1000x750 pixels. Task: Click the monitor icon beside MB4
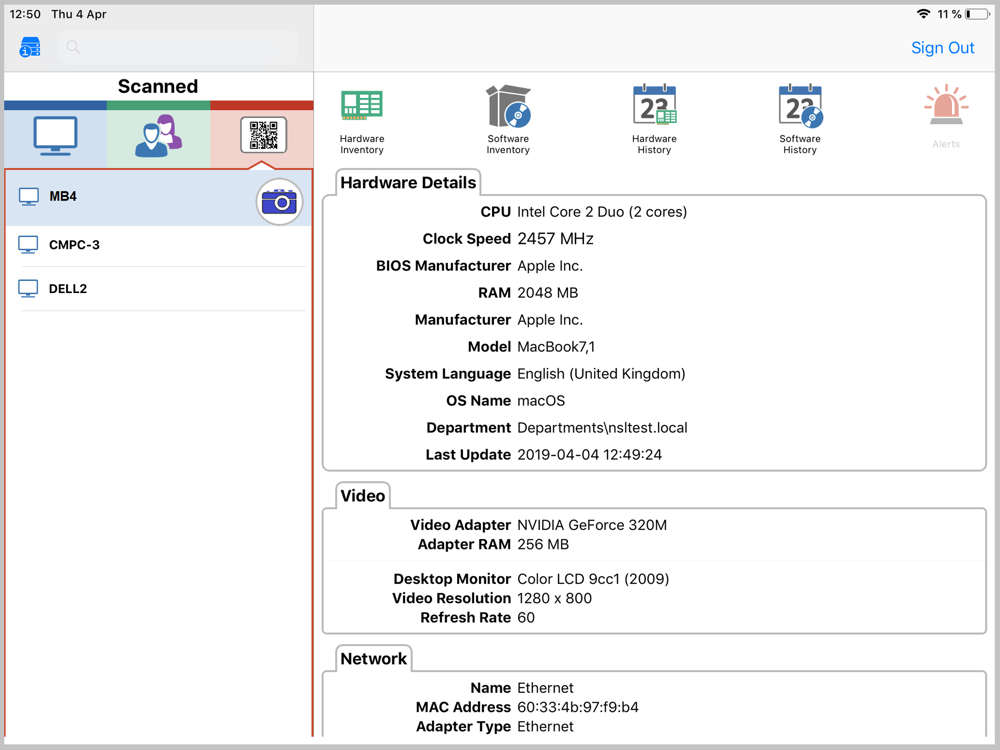[28, 197]
